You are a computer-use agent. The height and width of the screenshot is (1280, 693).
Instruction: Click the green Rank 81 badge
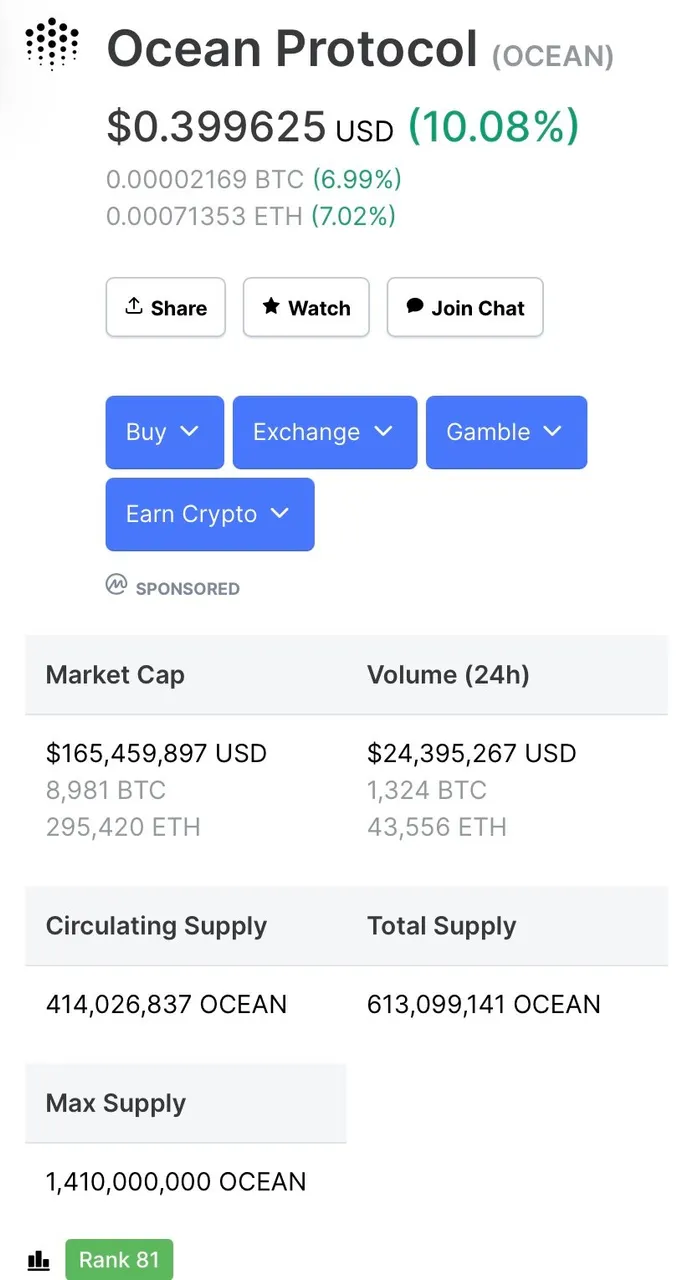click(119, 1260)
